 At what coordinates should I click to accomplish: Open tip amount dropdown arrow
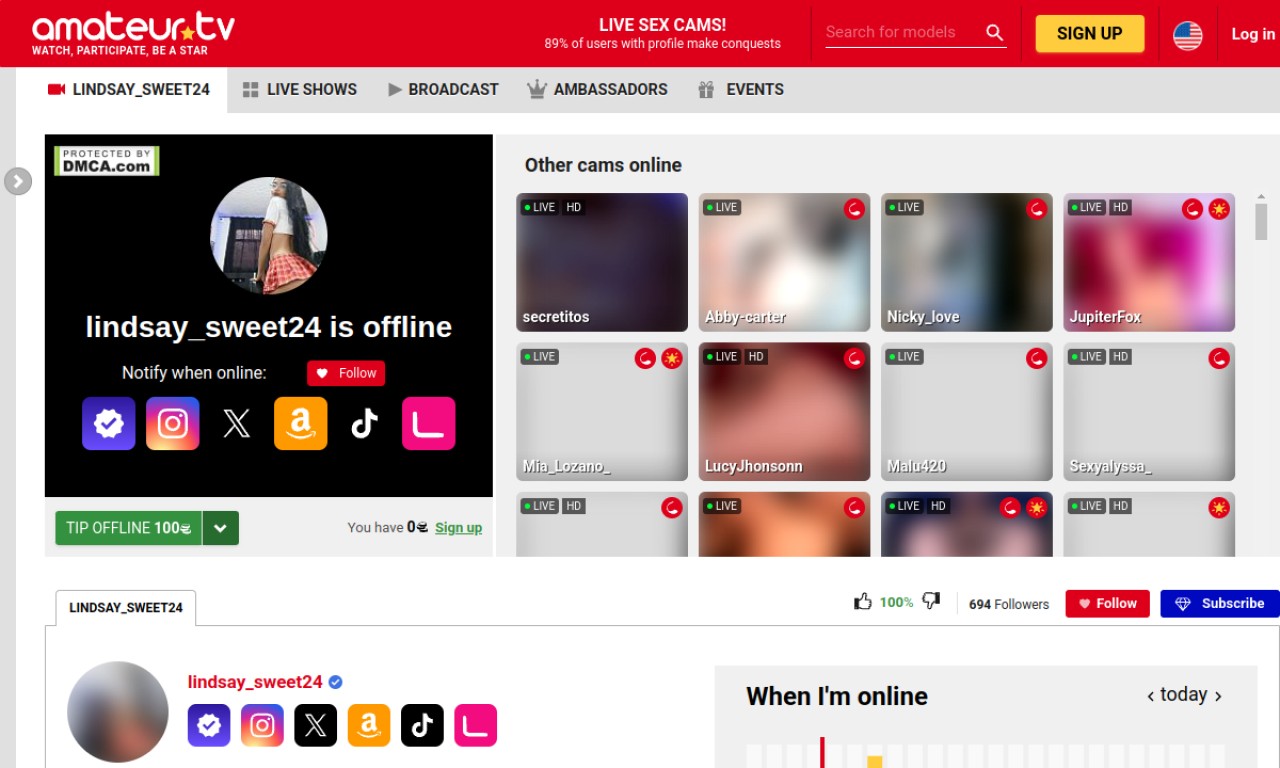click(221, 528)
